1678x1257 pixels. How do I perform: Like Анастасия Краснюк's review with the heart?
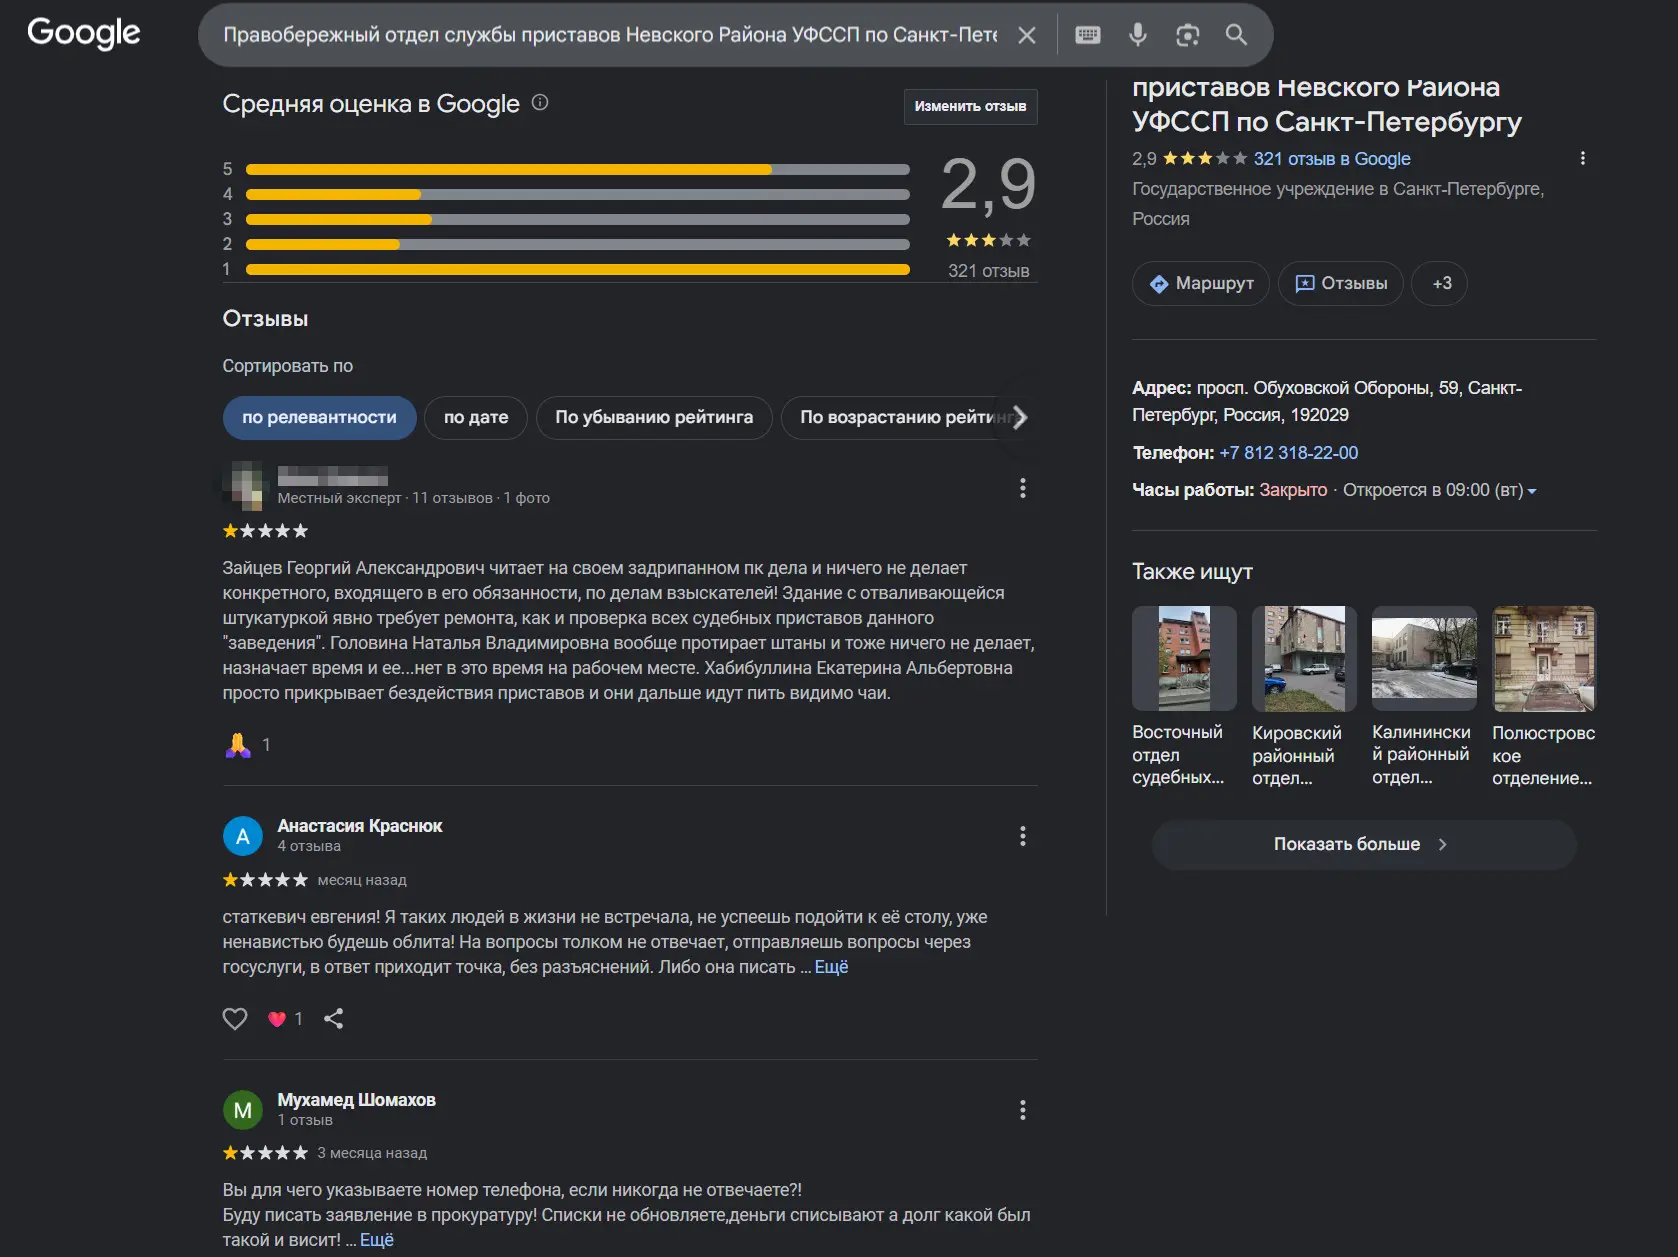coord(235,1019)
